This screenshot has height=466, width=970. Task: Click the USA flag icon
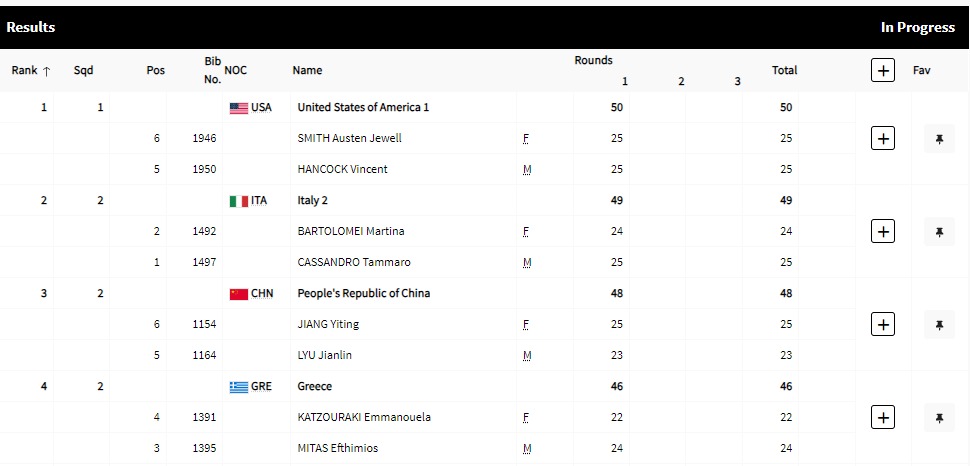(238, 108)
